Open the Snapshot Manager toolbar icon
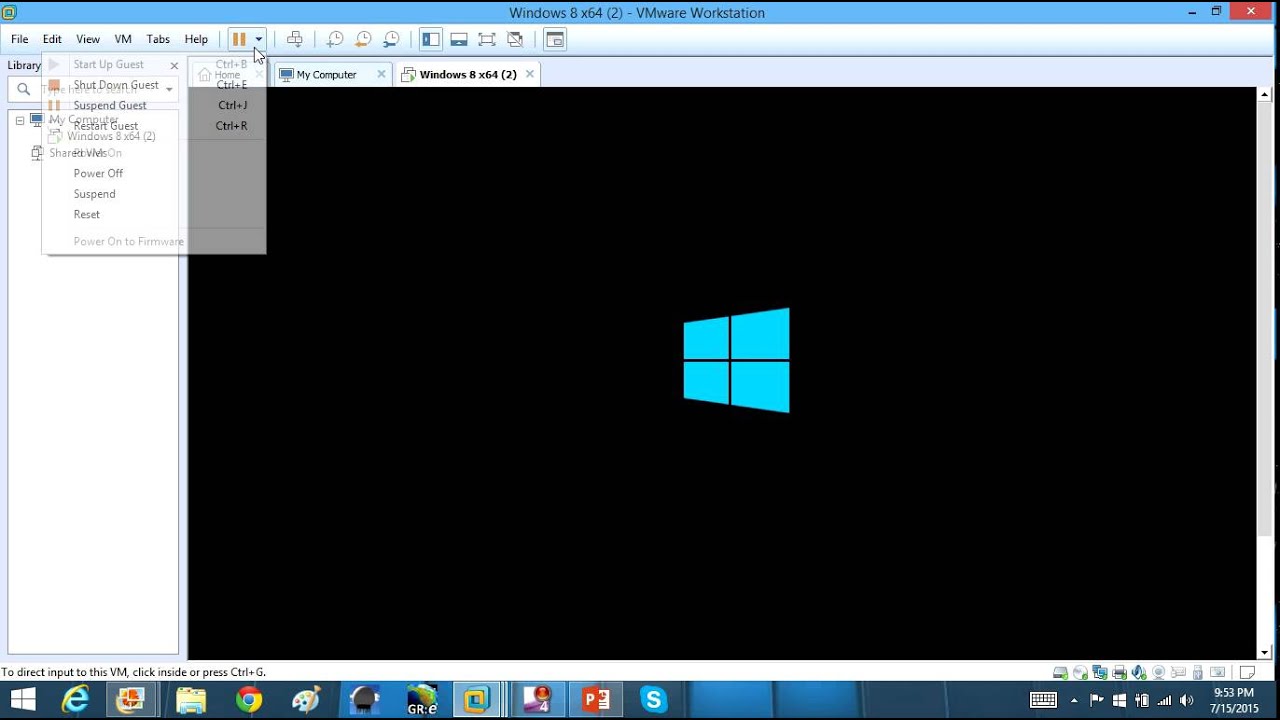This screenshot has width=1280, height=720. click(x=391, y=39)
